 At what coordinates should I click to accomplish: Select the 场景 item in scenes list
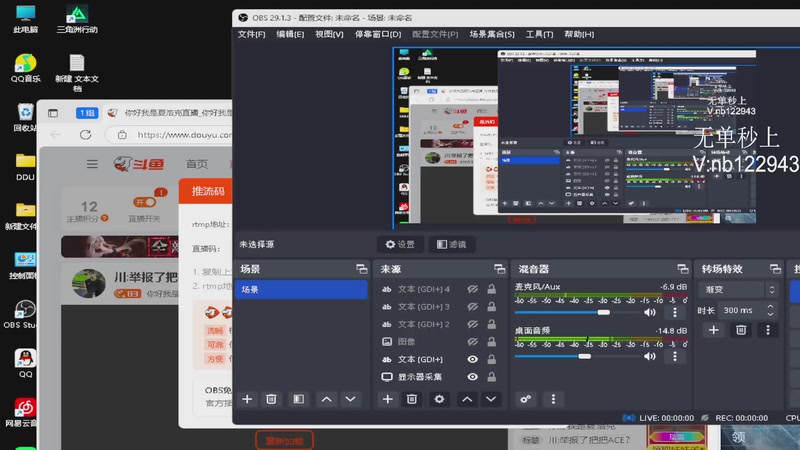point(301,289)
